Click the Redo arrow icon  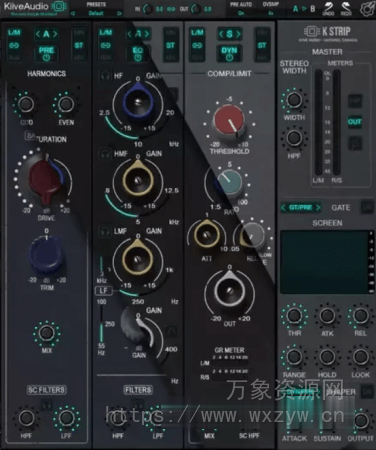pos(346,8)
